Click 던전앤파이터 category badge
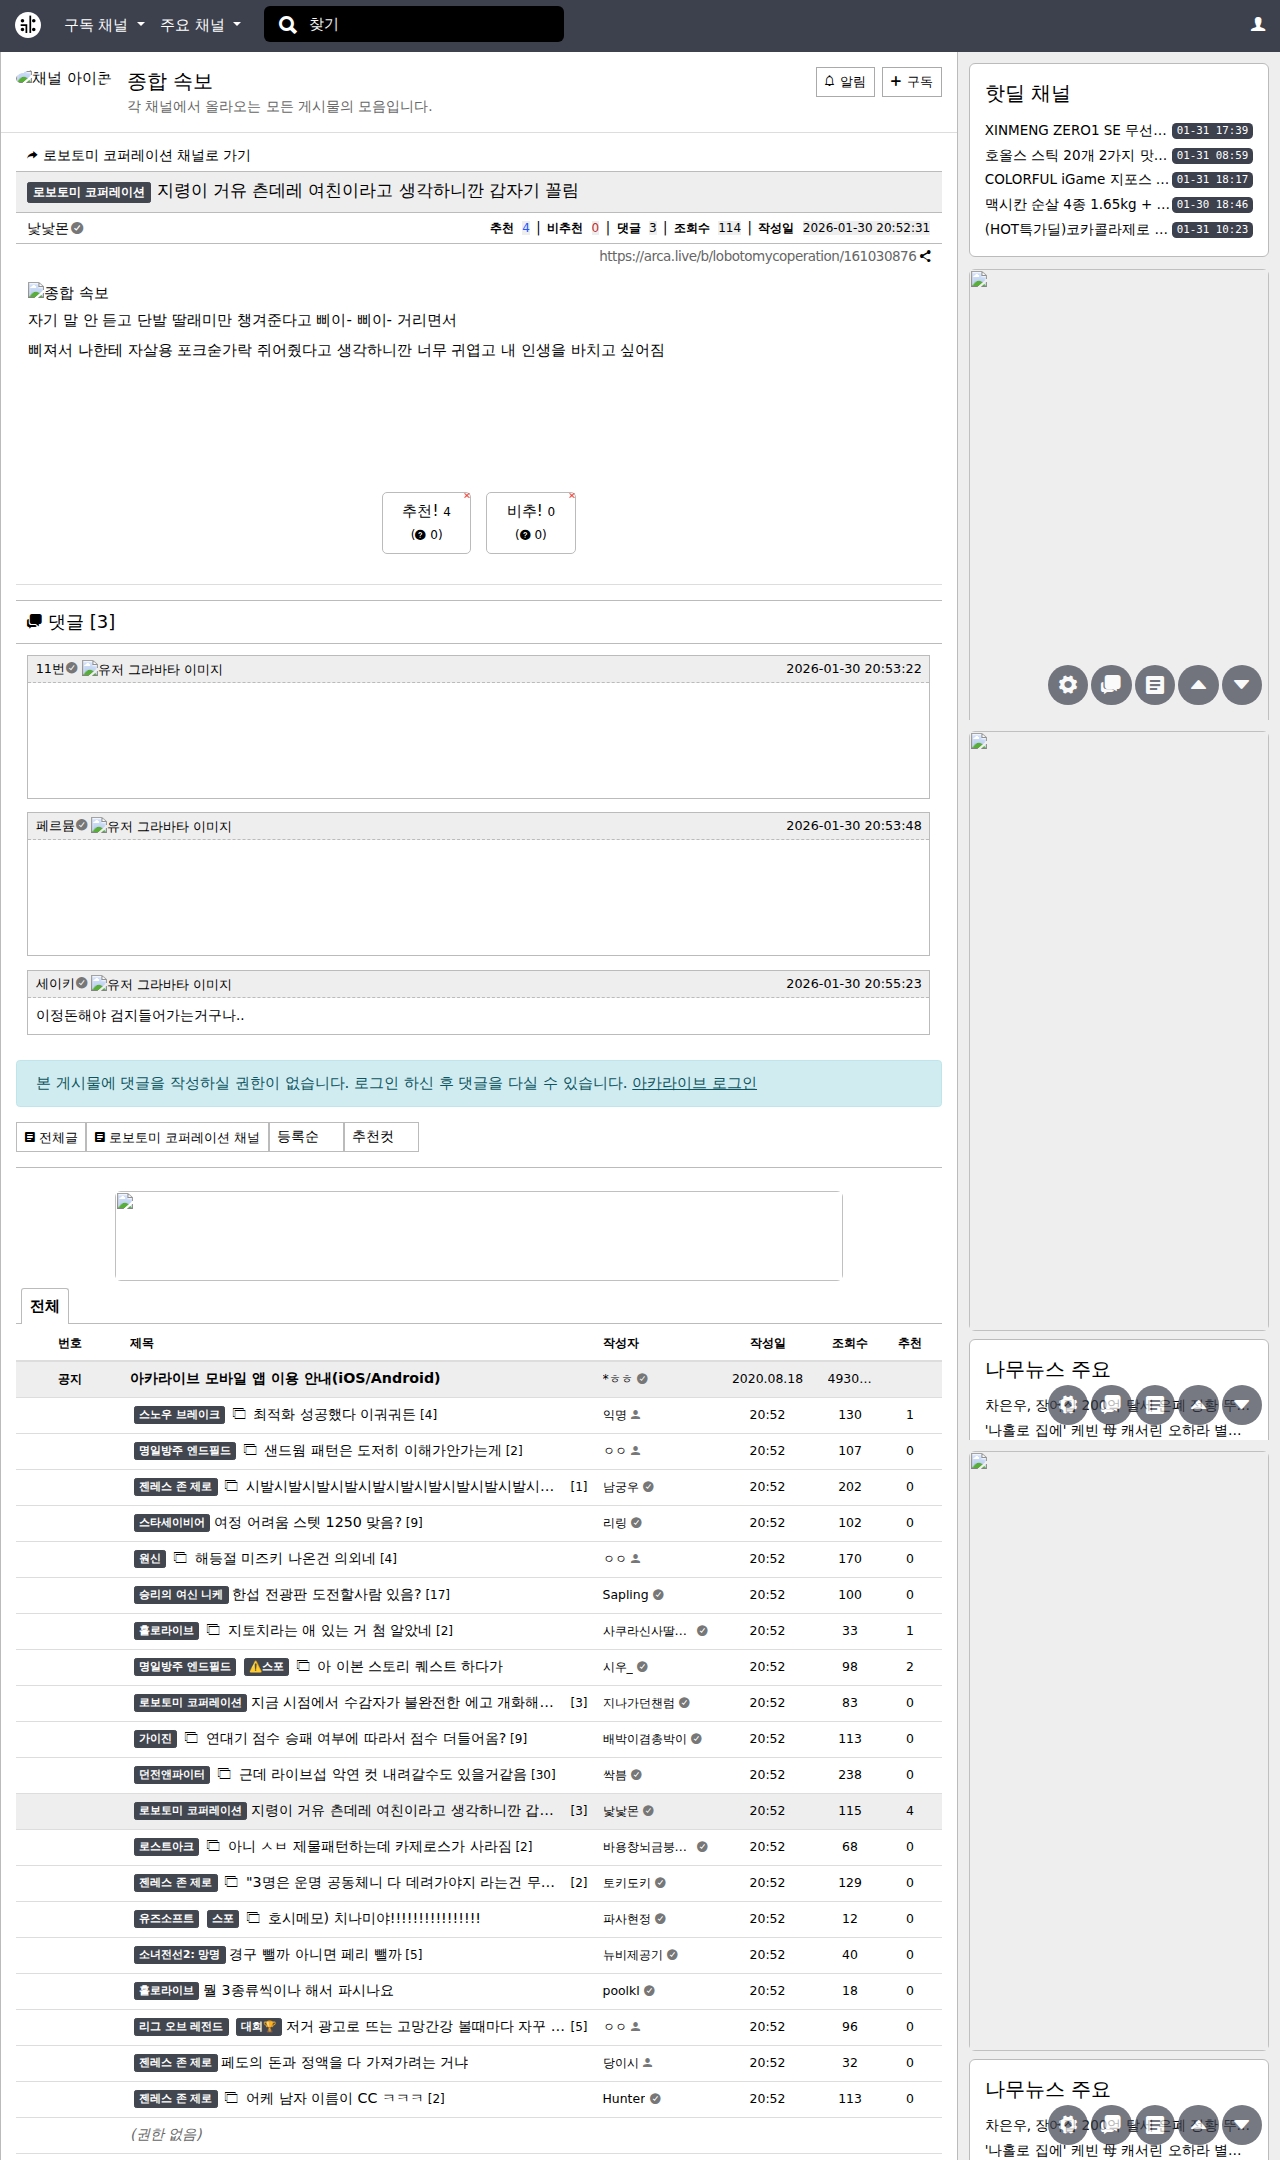 tap(172, 1774)
